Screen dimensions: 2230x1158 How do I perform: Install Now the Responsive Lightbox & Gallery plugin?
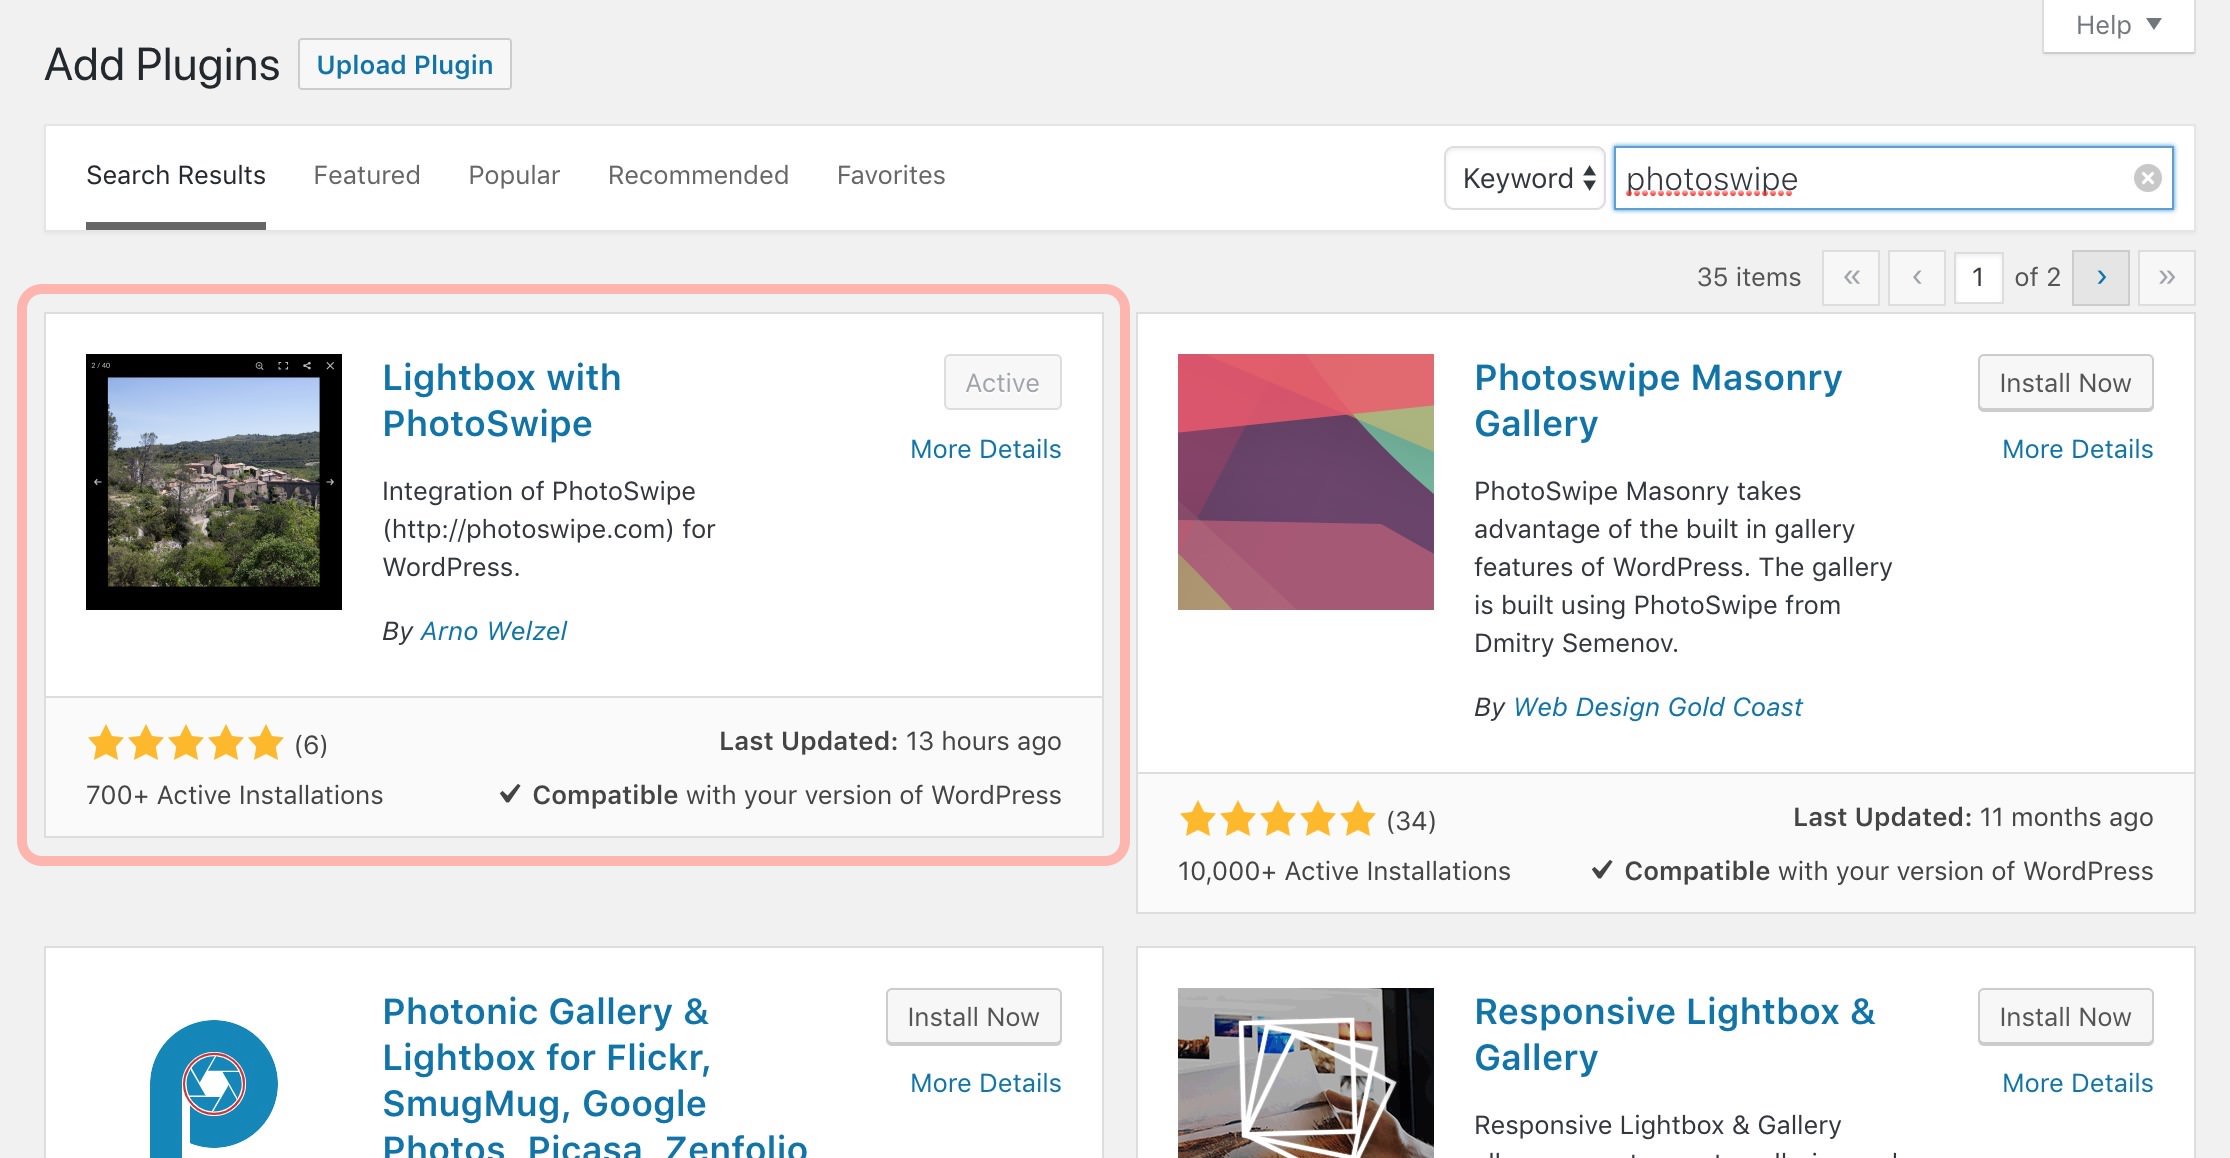point(2065,1016)
